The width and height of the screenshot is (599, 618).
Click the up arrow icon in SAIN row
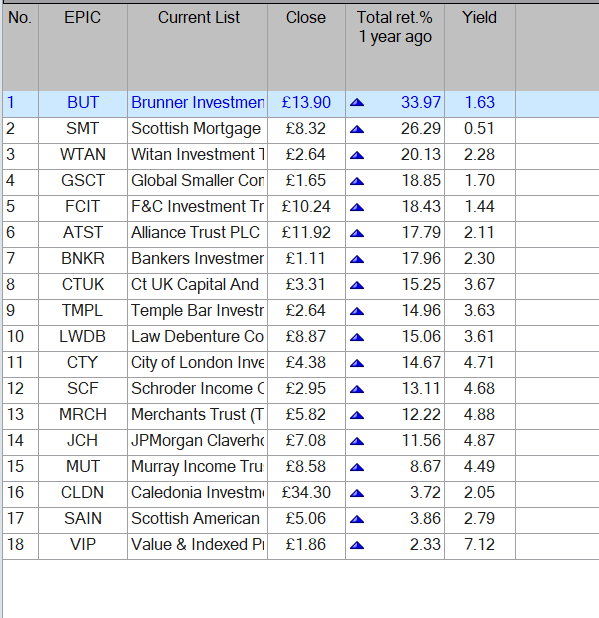click(x=357, y=519)
